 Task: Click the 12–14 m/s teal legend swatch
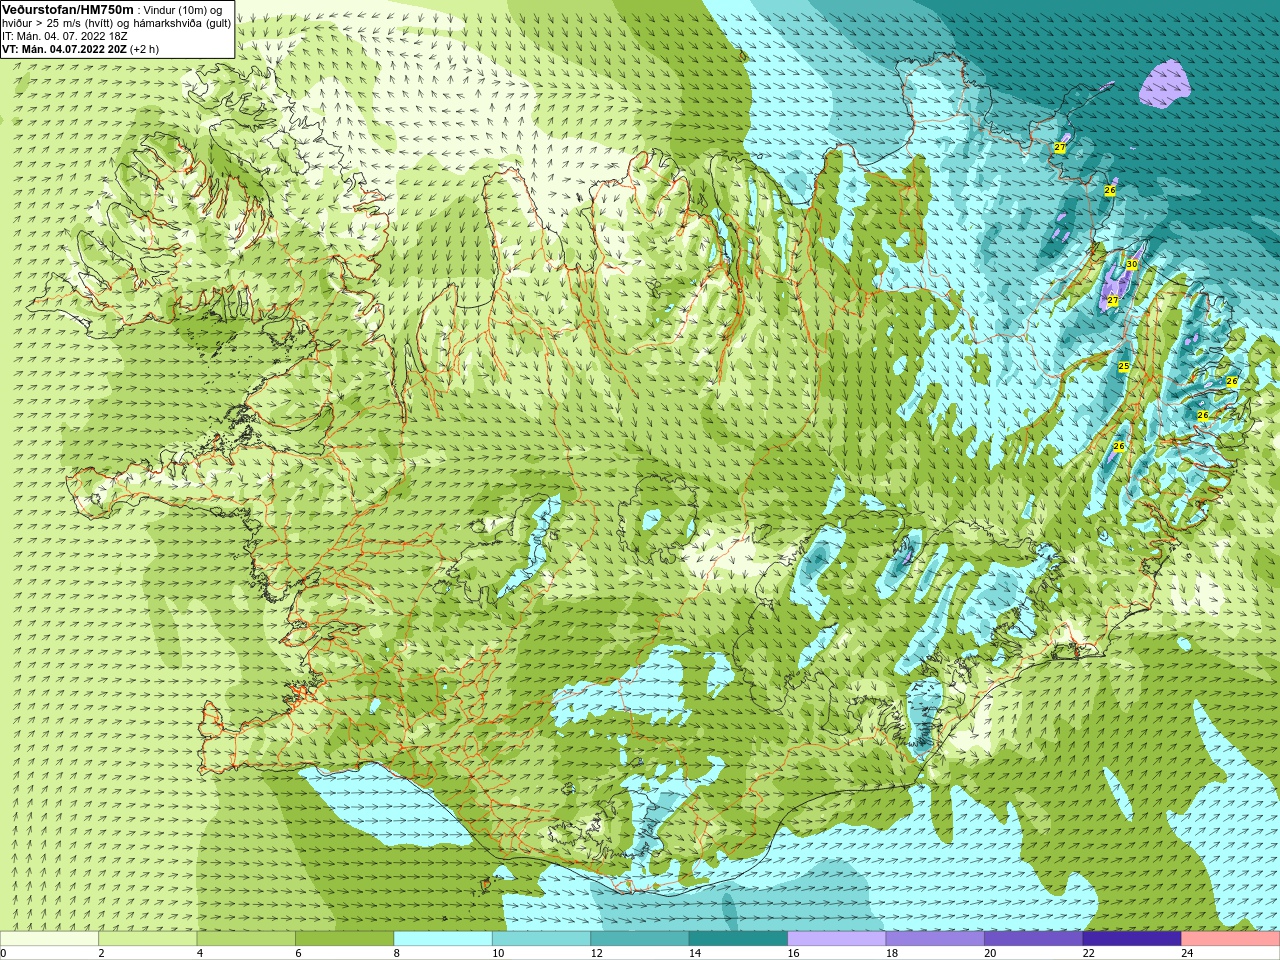coord(640,939)
